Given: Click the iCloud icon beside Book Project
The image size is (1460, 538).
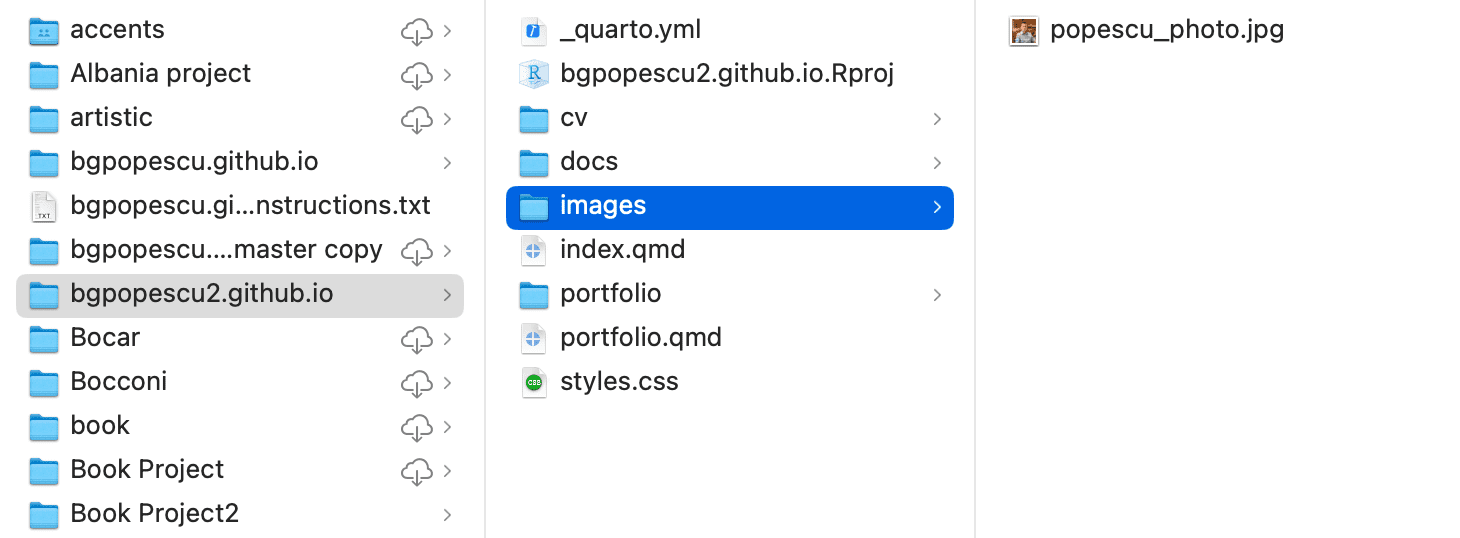Looking at the screenshot, I should [416, 471].
